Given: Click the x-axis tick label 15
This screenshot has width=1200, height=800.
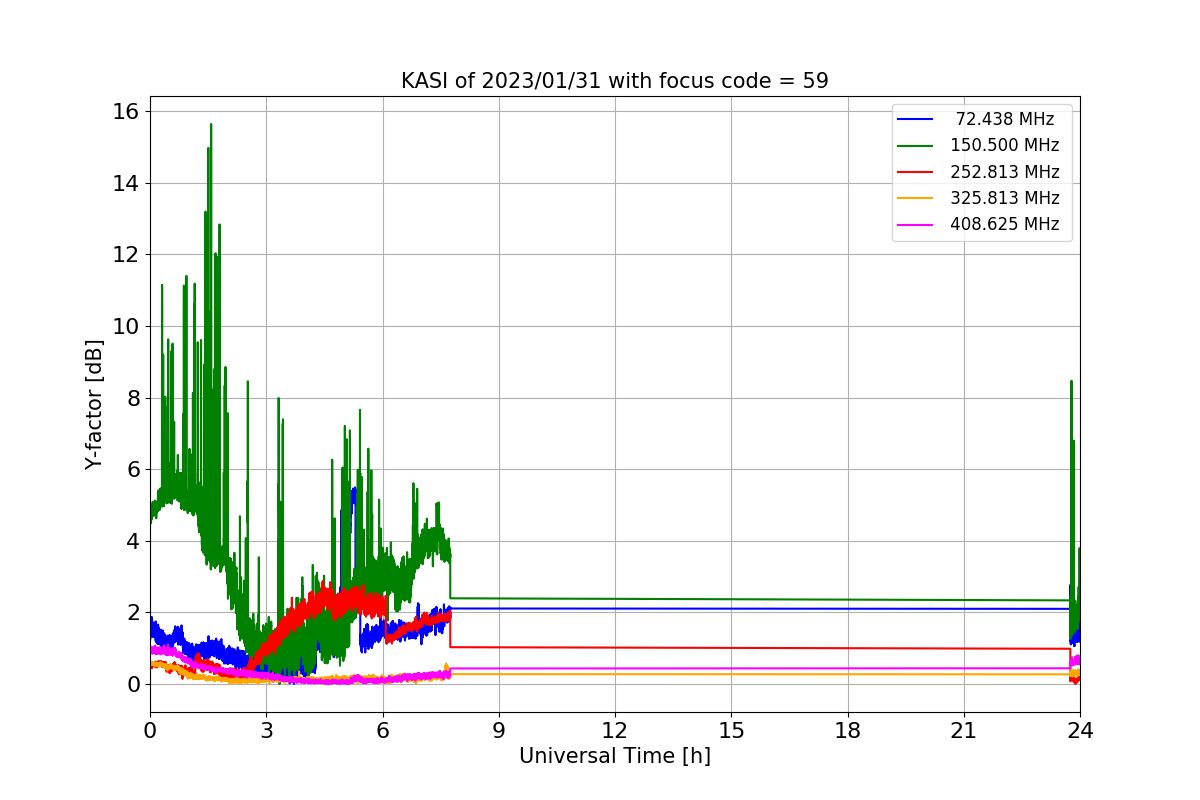Looking at the screenshot, I should 731,731.
